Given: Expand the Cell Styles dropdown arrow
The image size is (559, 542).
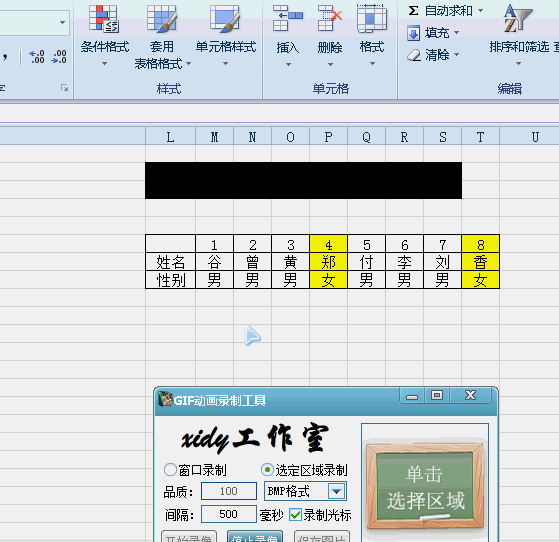Looking at the screenshot, I should point(225,64).
